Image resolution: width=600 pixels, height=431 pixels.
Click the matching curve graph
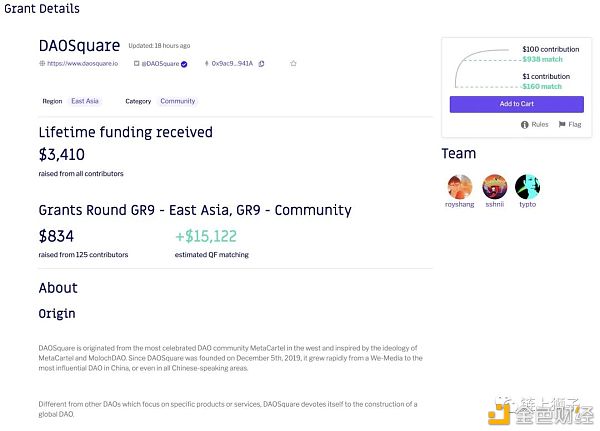pos(483,69)
